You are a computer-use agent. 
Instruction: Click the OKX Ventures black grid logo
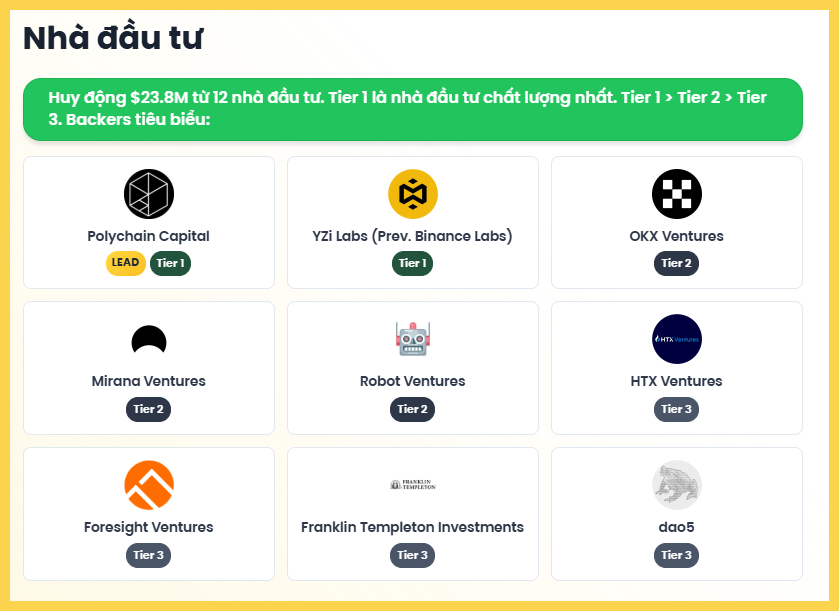pos(676,193)
